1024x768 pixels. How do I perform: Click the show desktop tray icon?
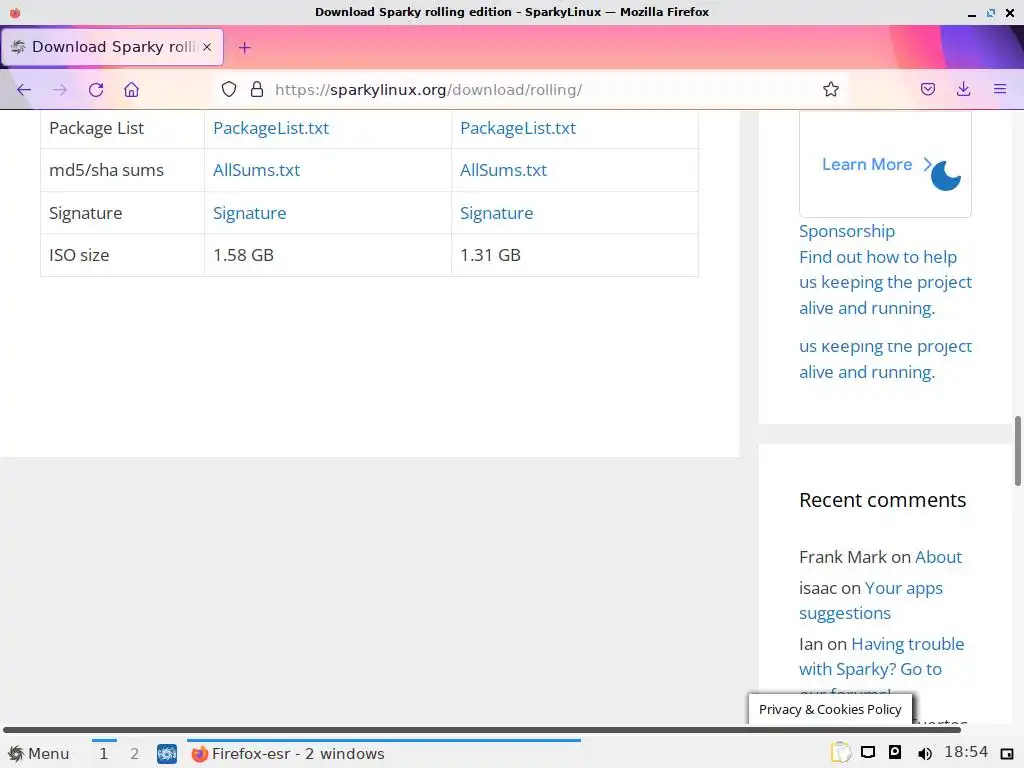pos(1007,754)
